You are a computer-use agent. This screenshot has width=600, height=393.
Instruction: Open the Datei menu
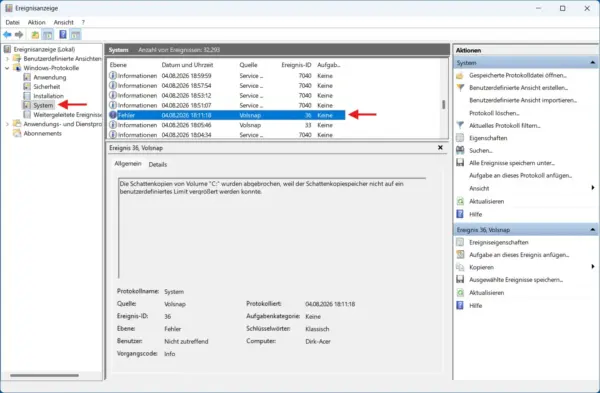pyautogui.click(x=12, y=23)
